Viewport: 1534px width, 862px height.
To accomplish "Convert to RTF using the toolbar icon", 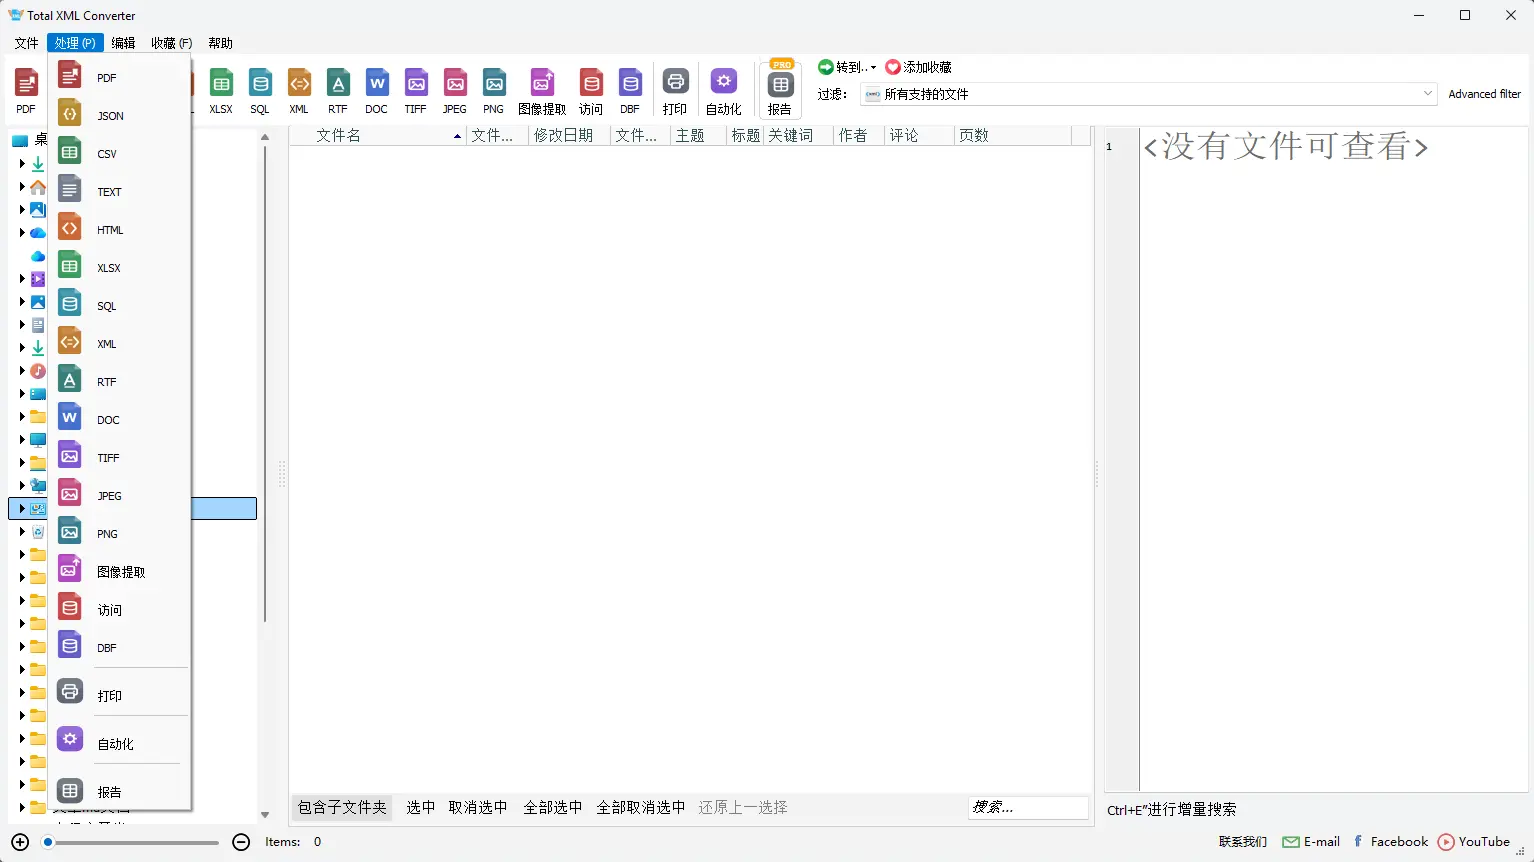I will [x=338, y=92].
